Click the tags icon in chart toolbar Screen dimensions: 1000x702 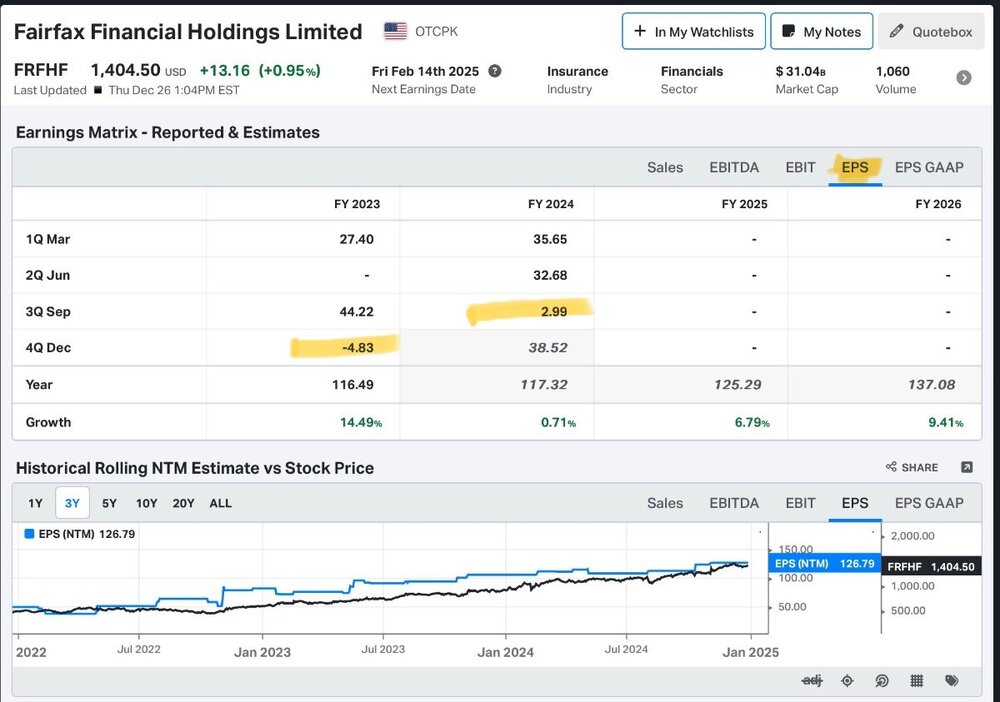click(952, 681)
